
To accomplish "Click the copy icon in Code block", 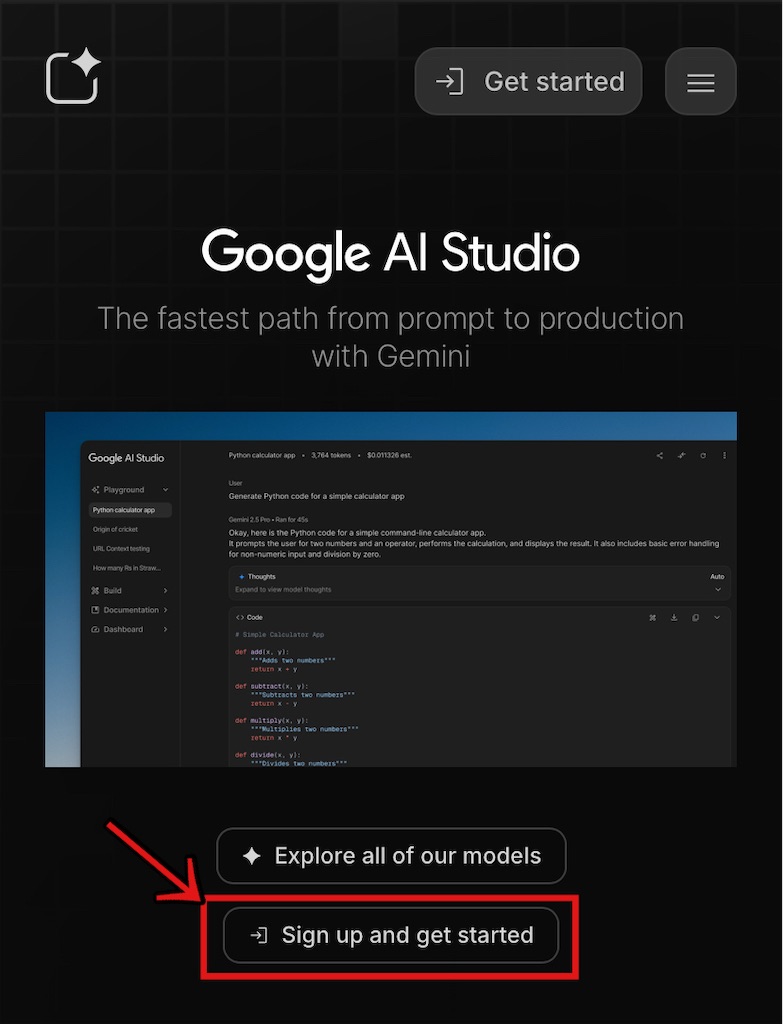I will point(695,617).
